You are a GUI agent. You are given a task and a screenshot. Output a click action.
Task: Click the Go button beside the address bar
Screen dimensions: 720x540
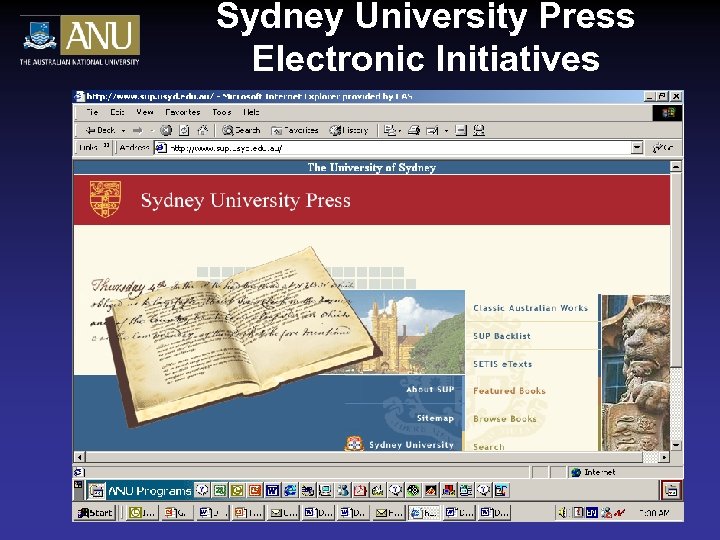coord(663,148)
